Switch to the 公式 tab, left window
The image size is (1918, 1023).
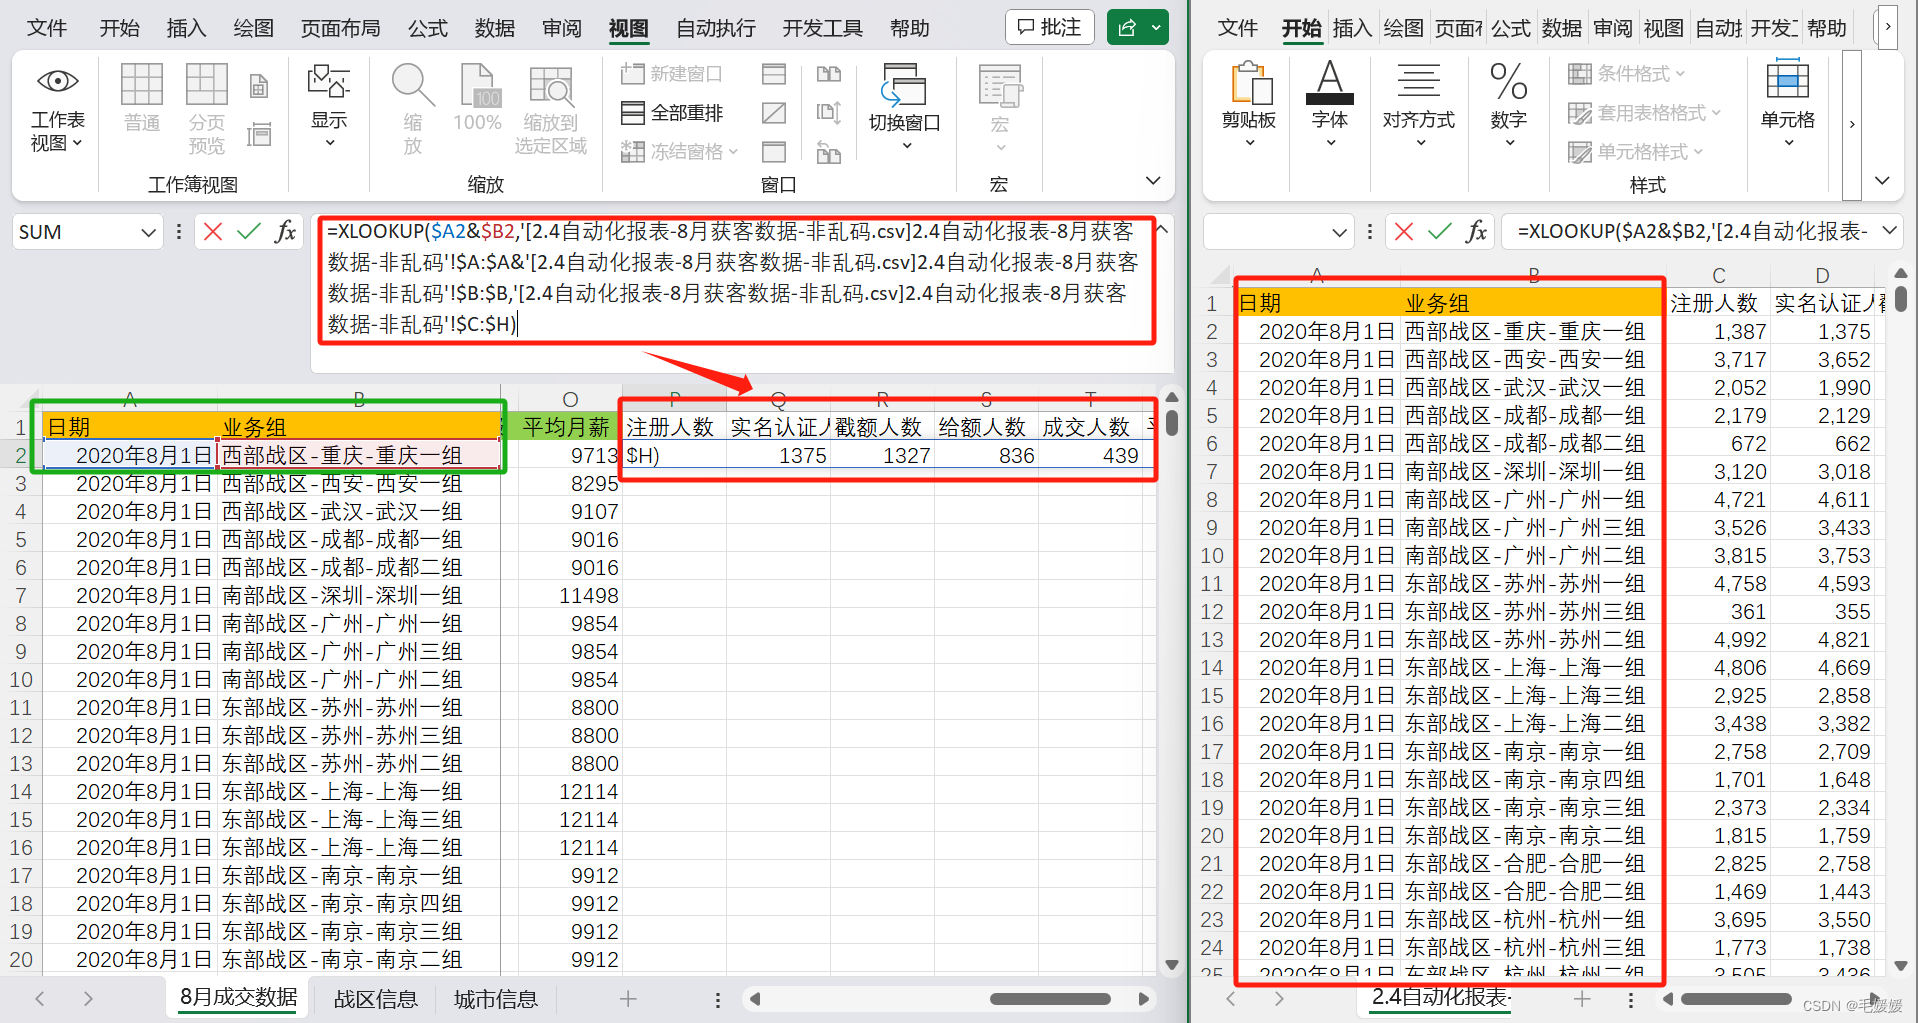point(428,28)
